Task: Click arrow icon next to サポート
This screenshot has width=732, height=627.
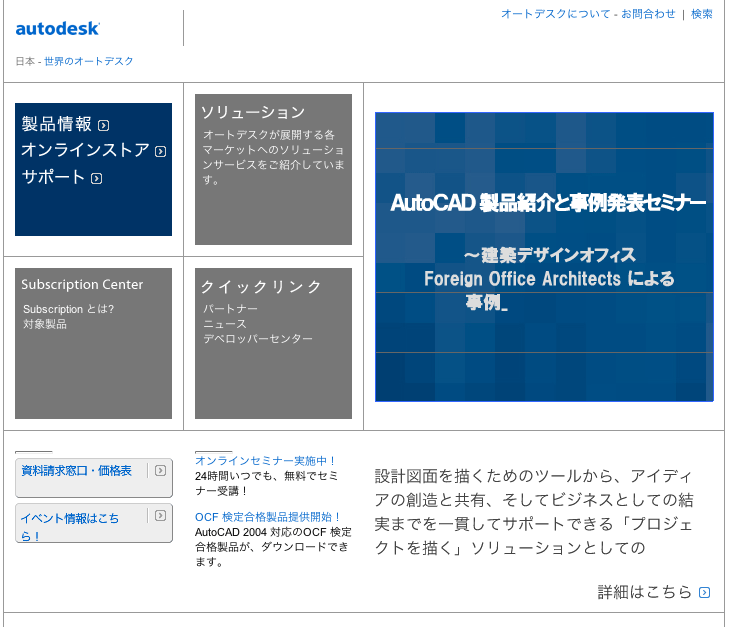Action: pyautogui.click(x=97, y=179)
